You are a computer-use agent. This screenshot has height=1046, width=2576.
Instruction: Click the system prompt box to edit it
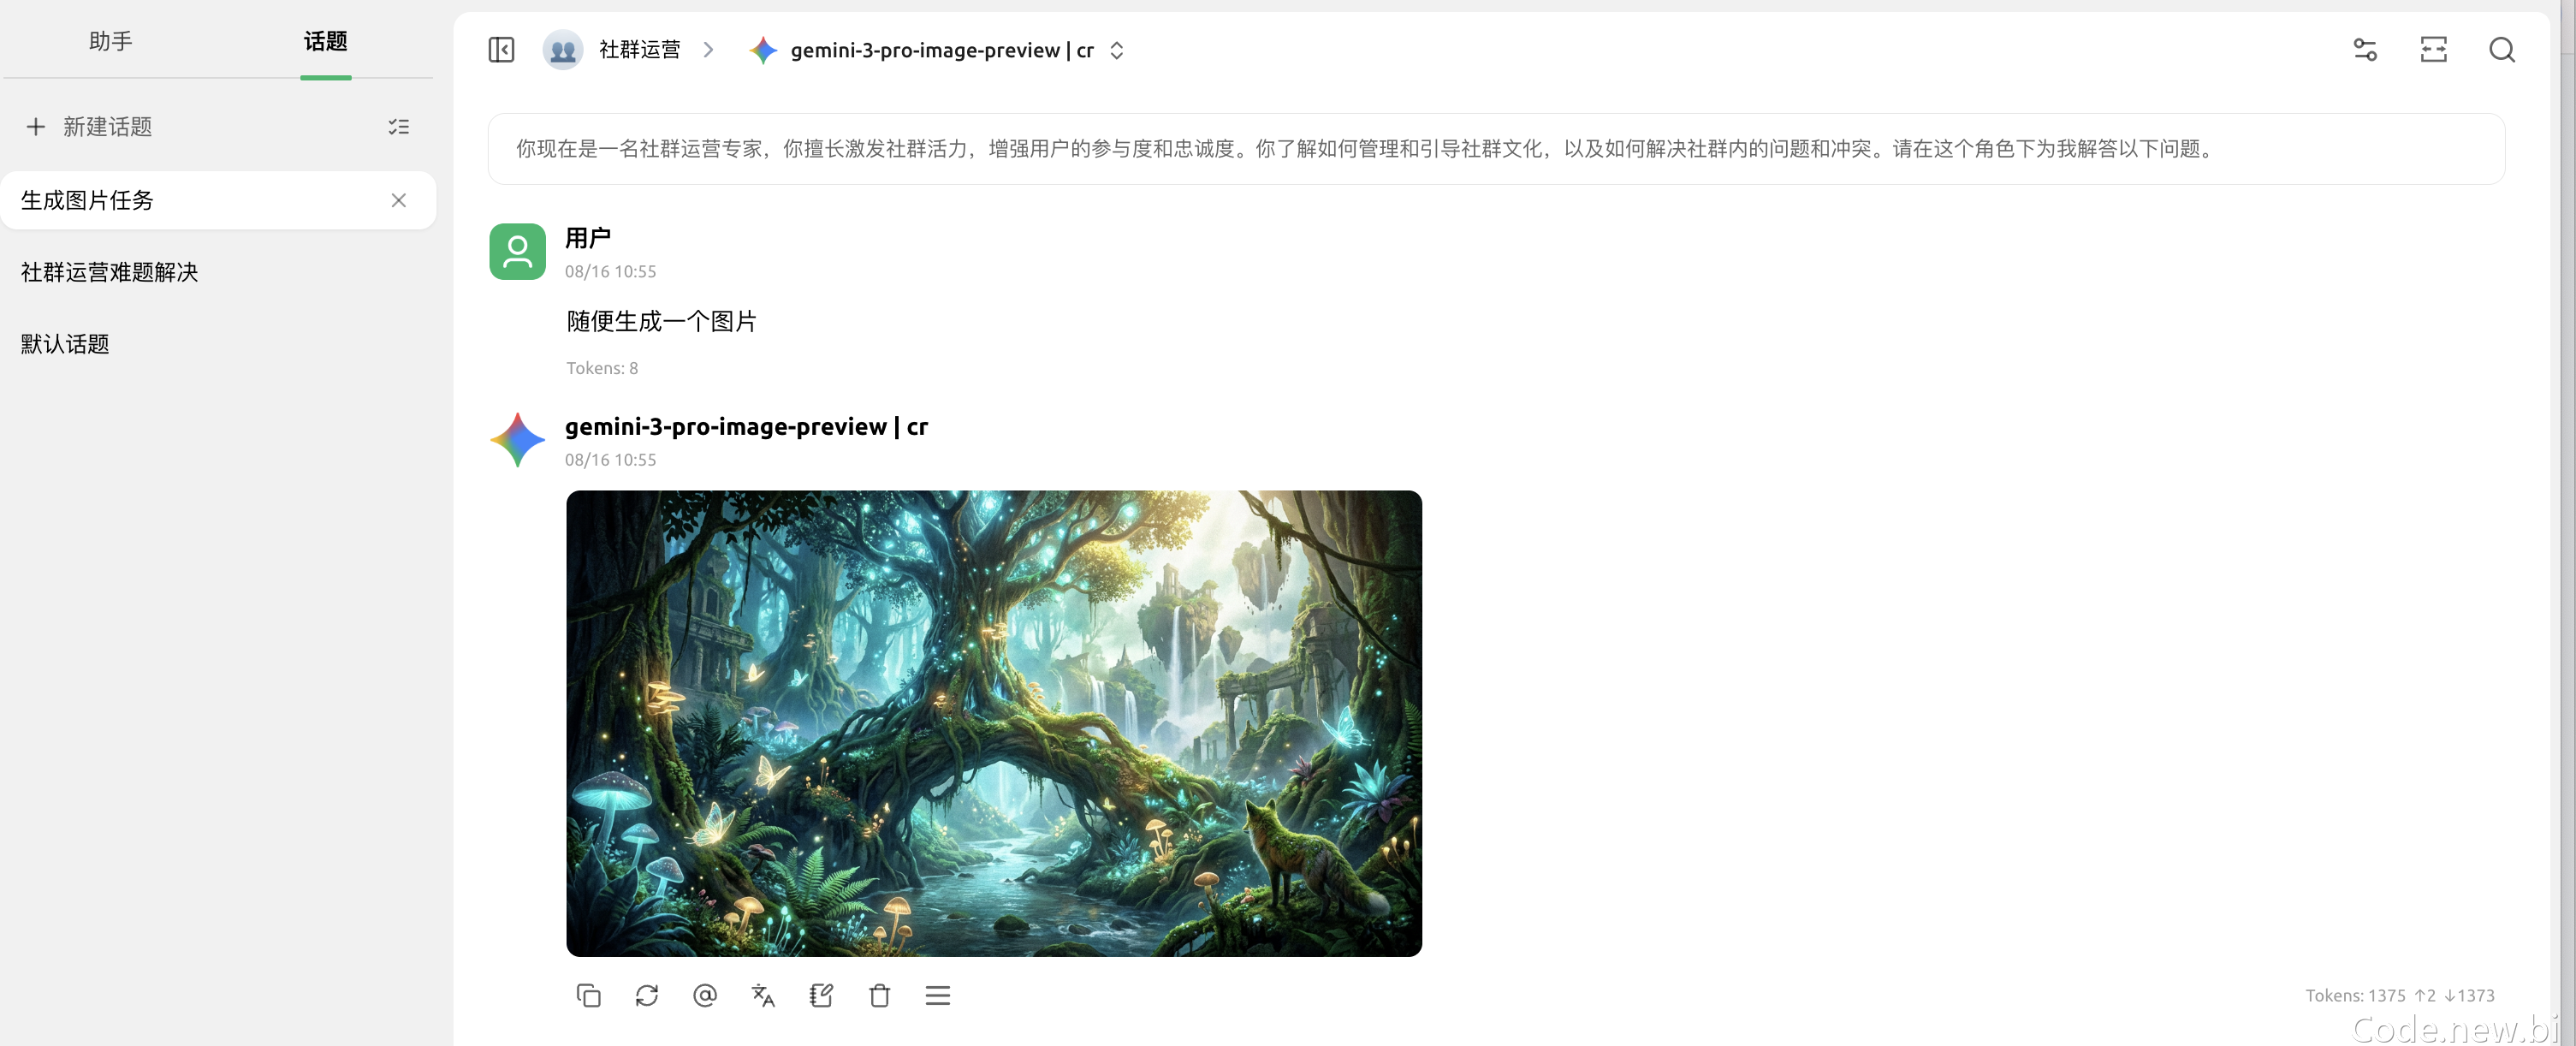[1496, 149]
